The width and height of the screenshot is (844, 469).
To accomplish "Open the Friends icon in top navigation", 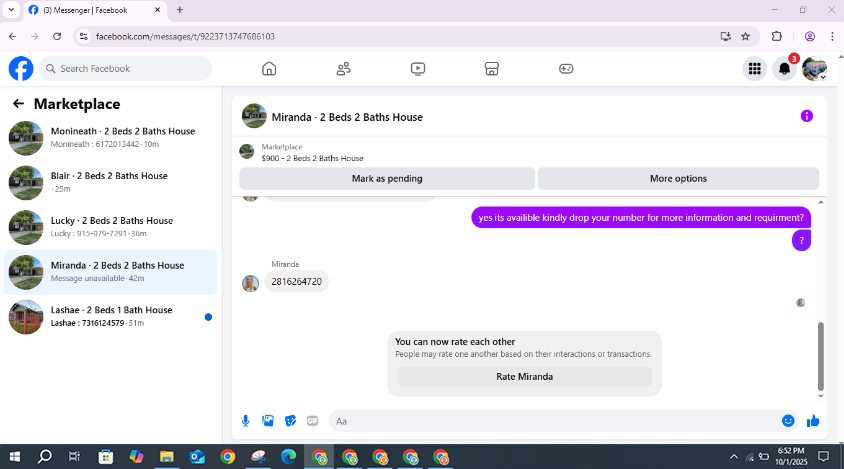I will [343, 69].
